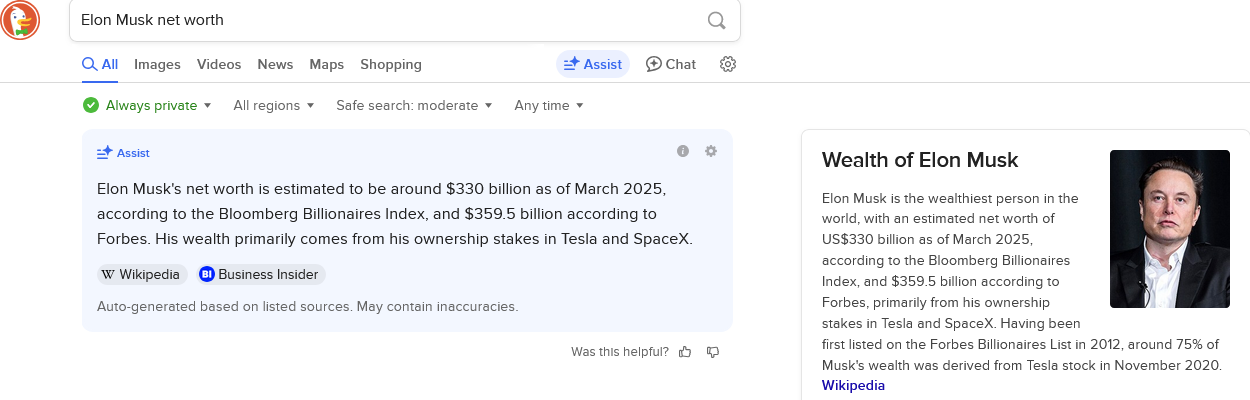Follow the Wikipedia link in knowledge panel
This screenshot has width=1250, height=400.
tap(853, 385)
